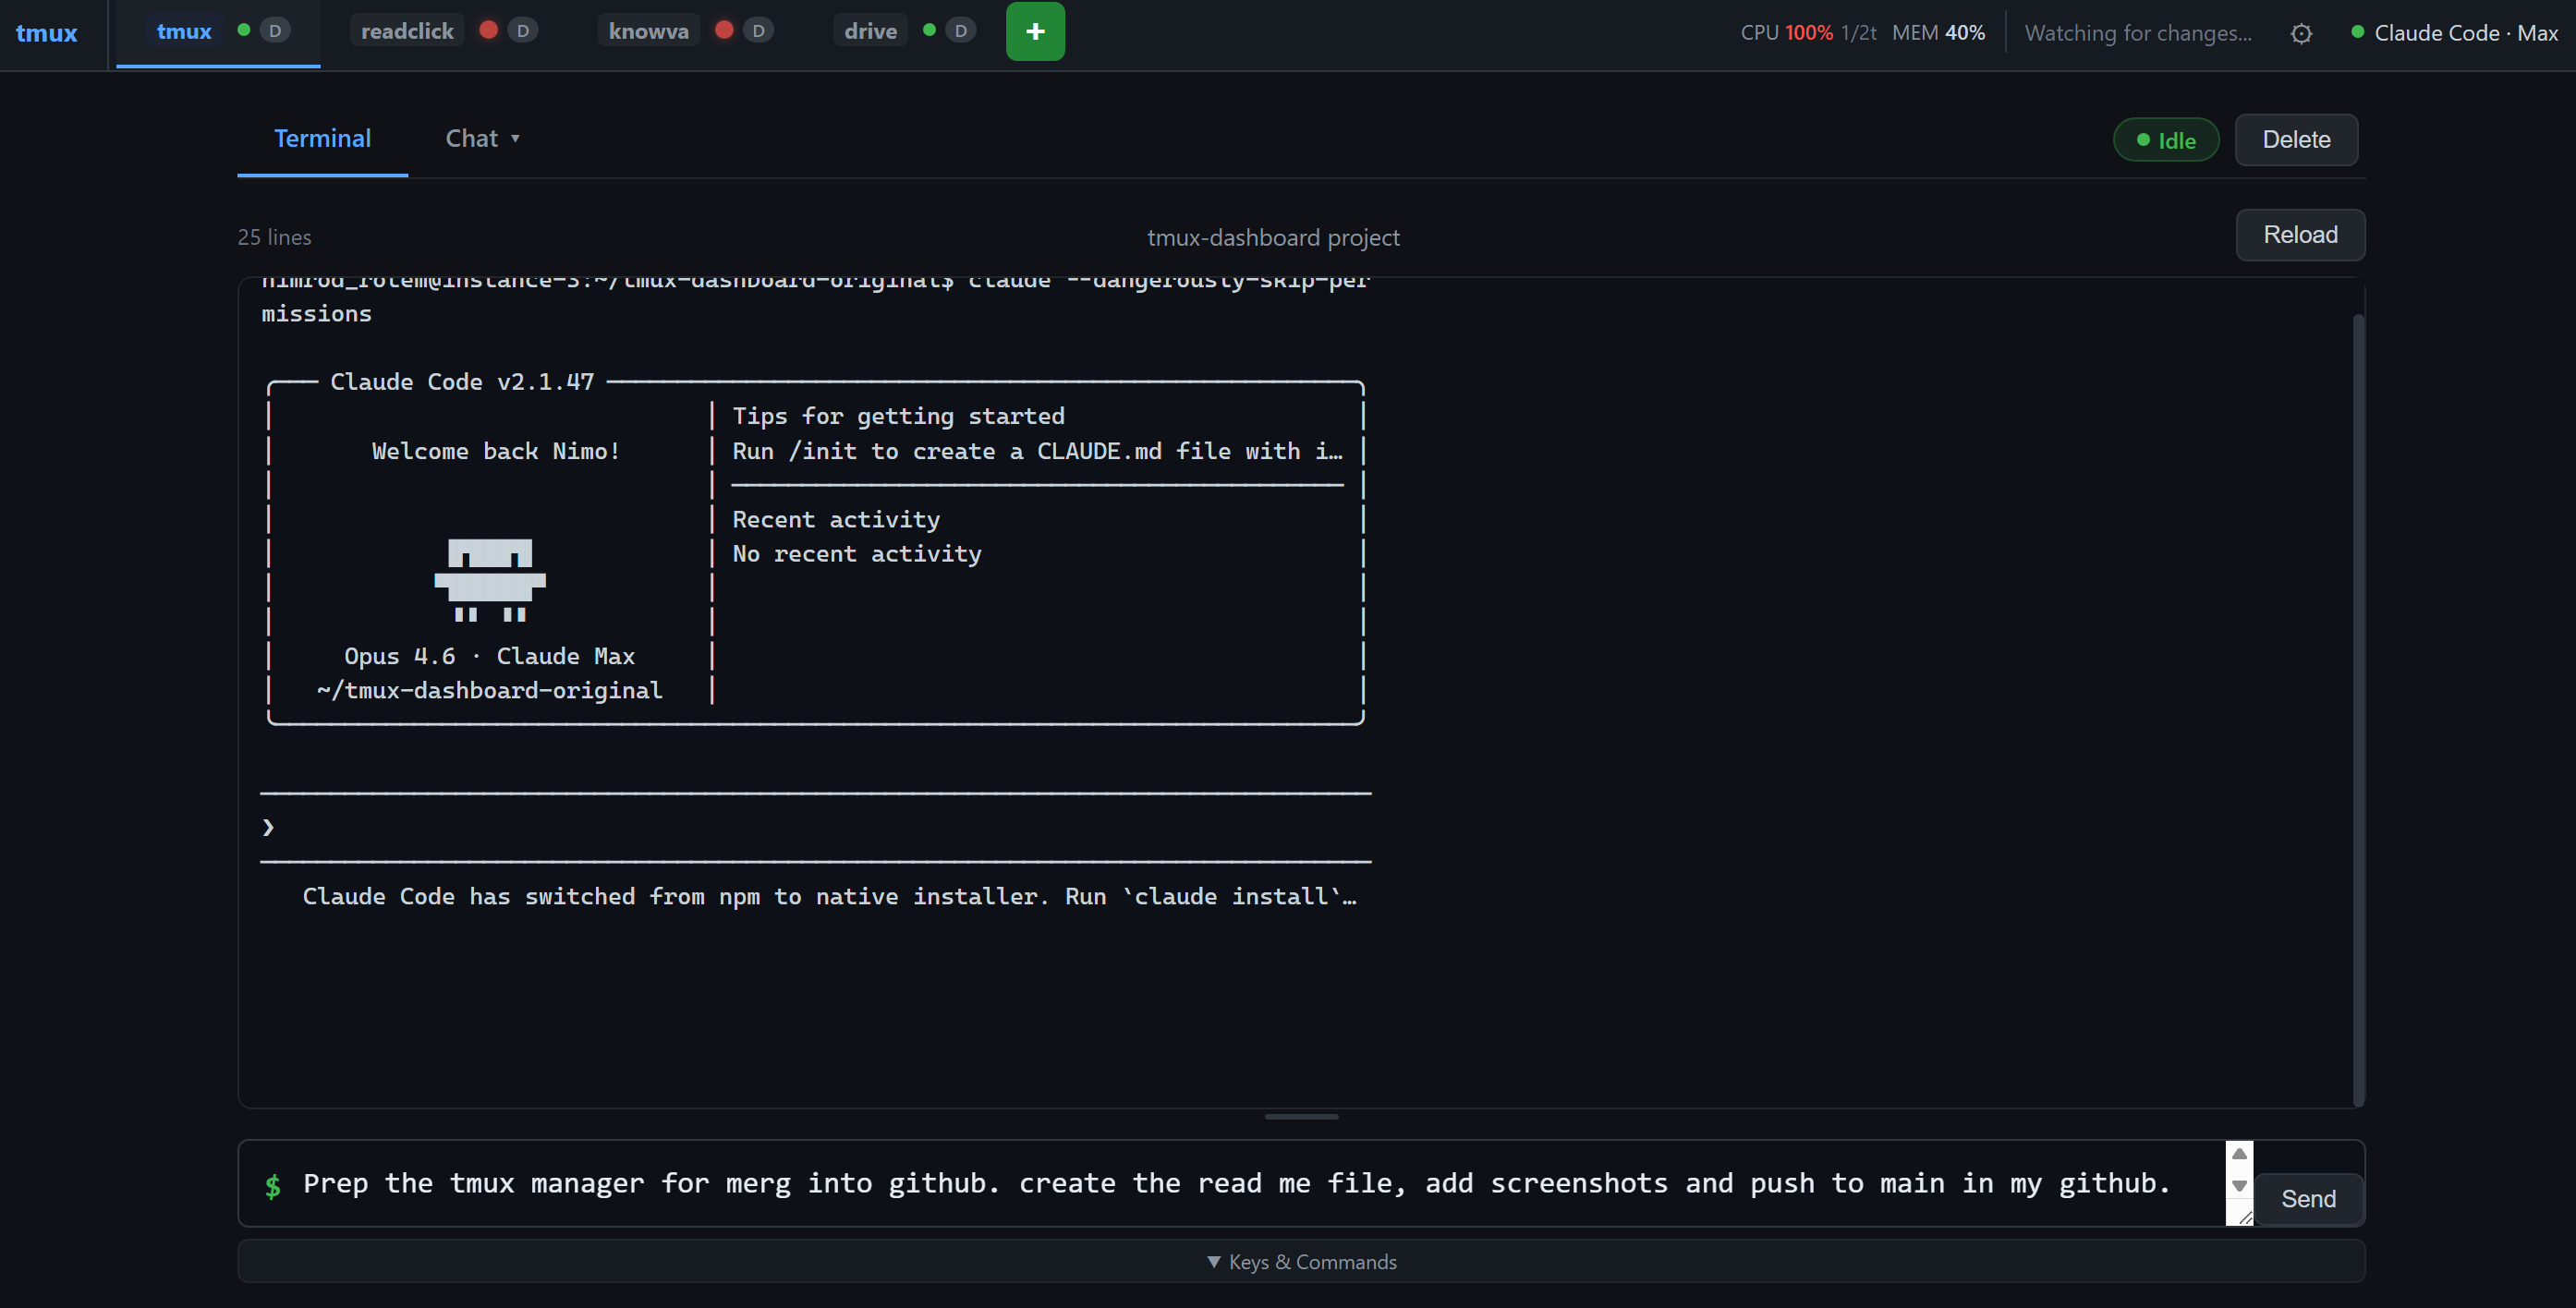Click the green Idle status pill
The image size is (2576, 1308).
pos(2166,139)
